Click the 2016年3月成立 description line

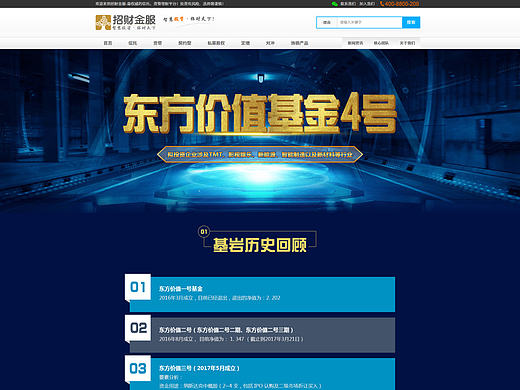point(220,298)
